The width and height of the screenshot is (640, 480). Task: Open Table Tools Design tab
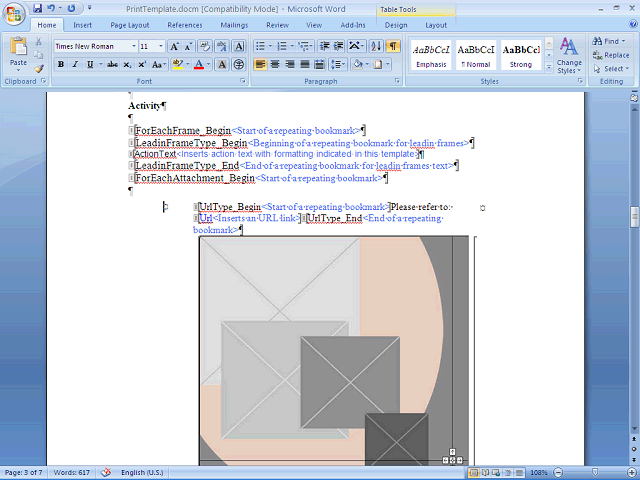(396, 25)
